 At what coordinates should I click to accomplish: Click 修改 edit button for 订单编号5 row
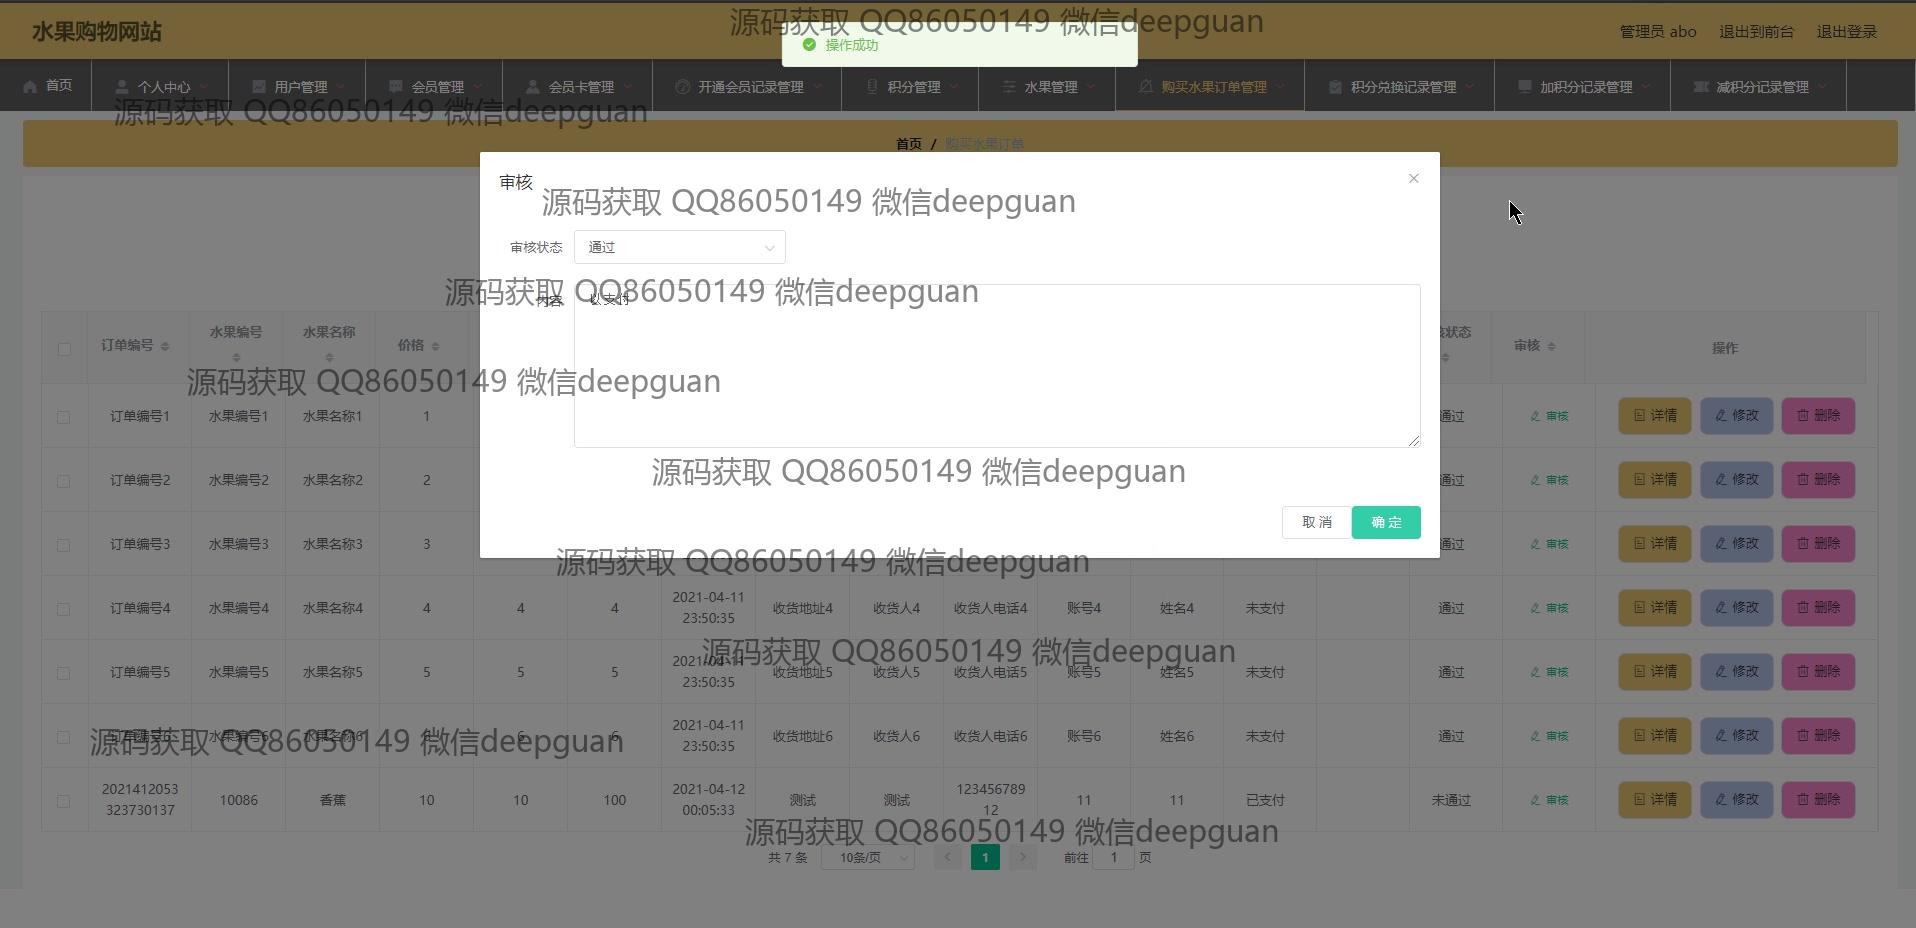[1736, 672]
